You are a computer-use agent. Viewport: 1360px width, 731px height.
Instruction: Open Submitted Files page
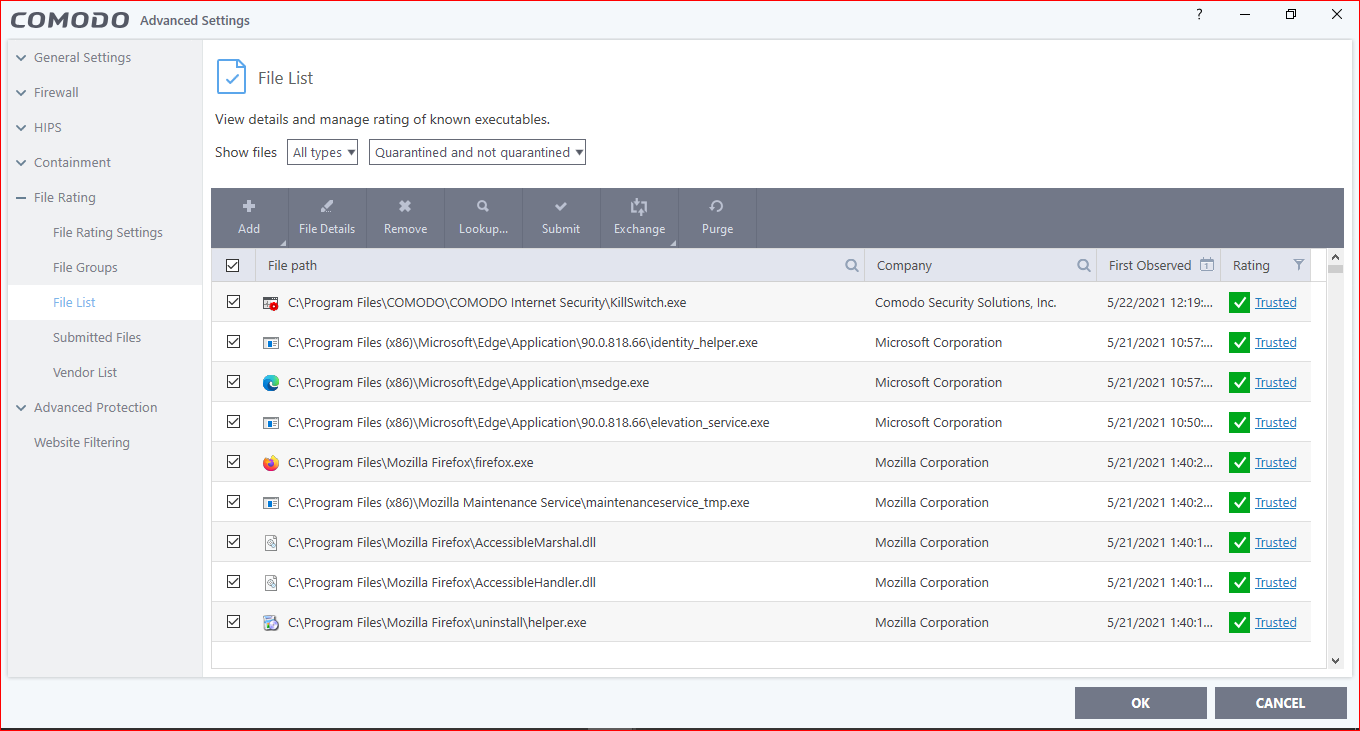[97, 337]
